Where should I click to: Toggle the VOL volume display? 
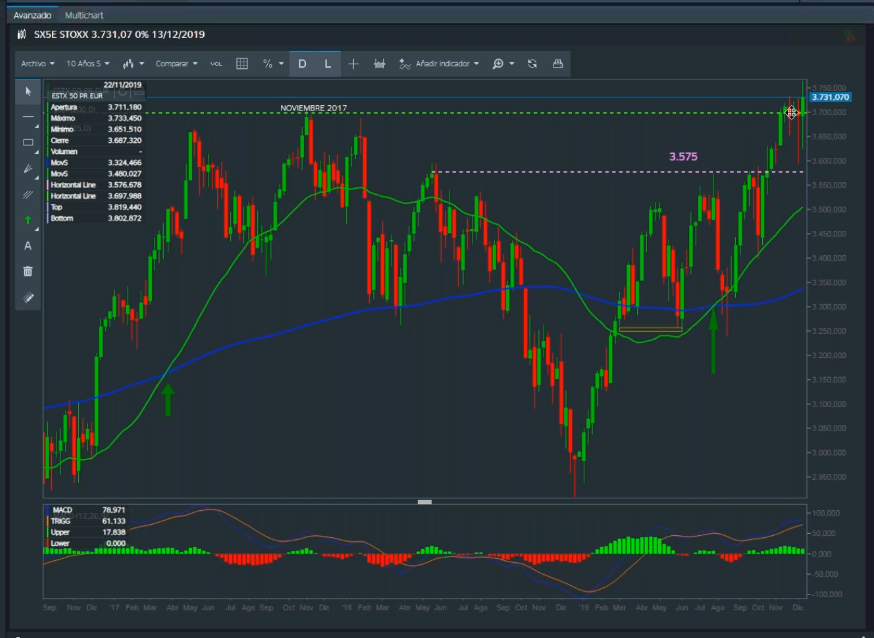point(216,63)
